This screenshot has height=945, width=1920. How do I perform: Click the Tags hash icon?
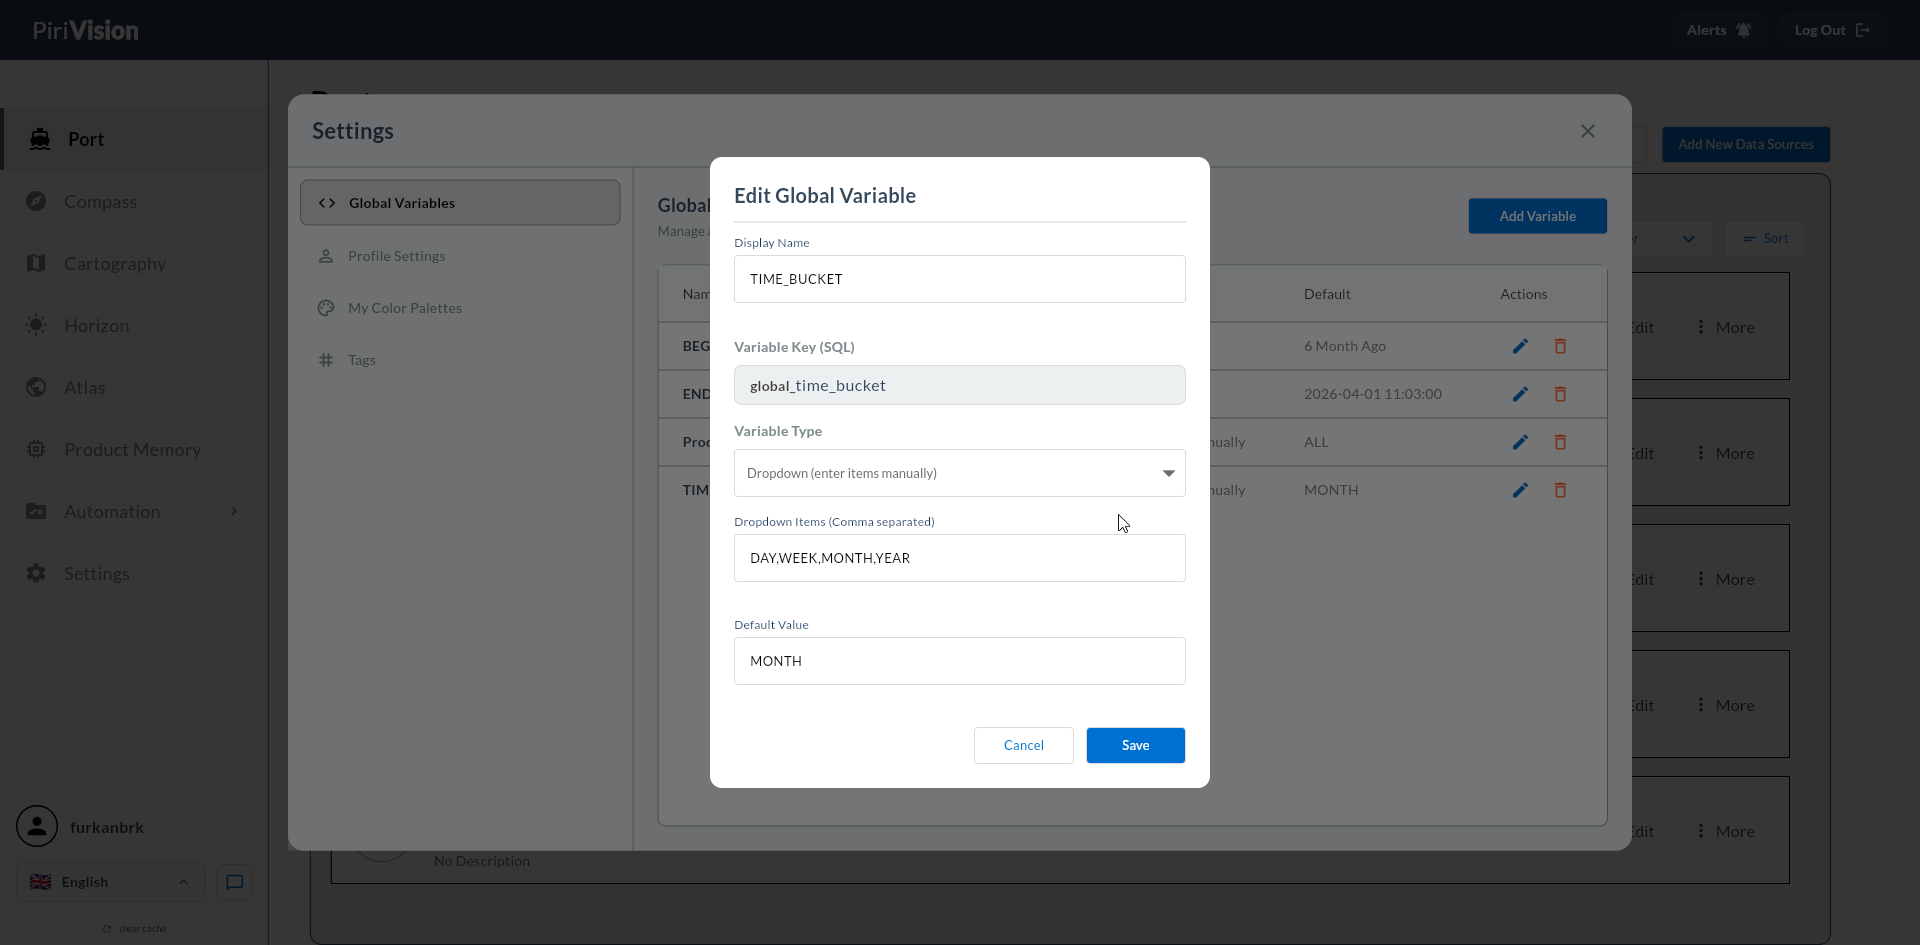click(x=326, y=360)
